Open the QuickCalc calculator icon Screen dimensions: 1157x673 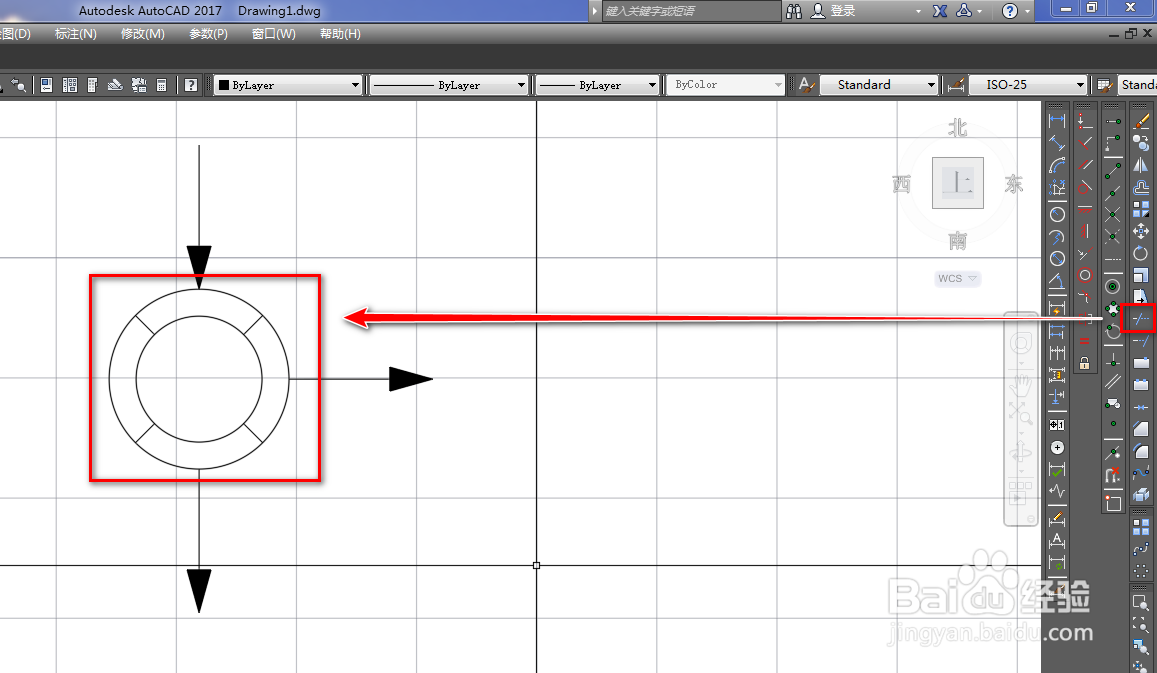tap(162, 85)
